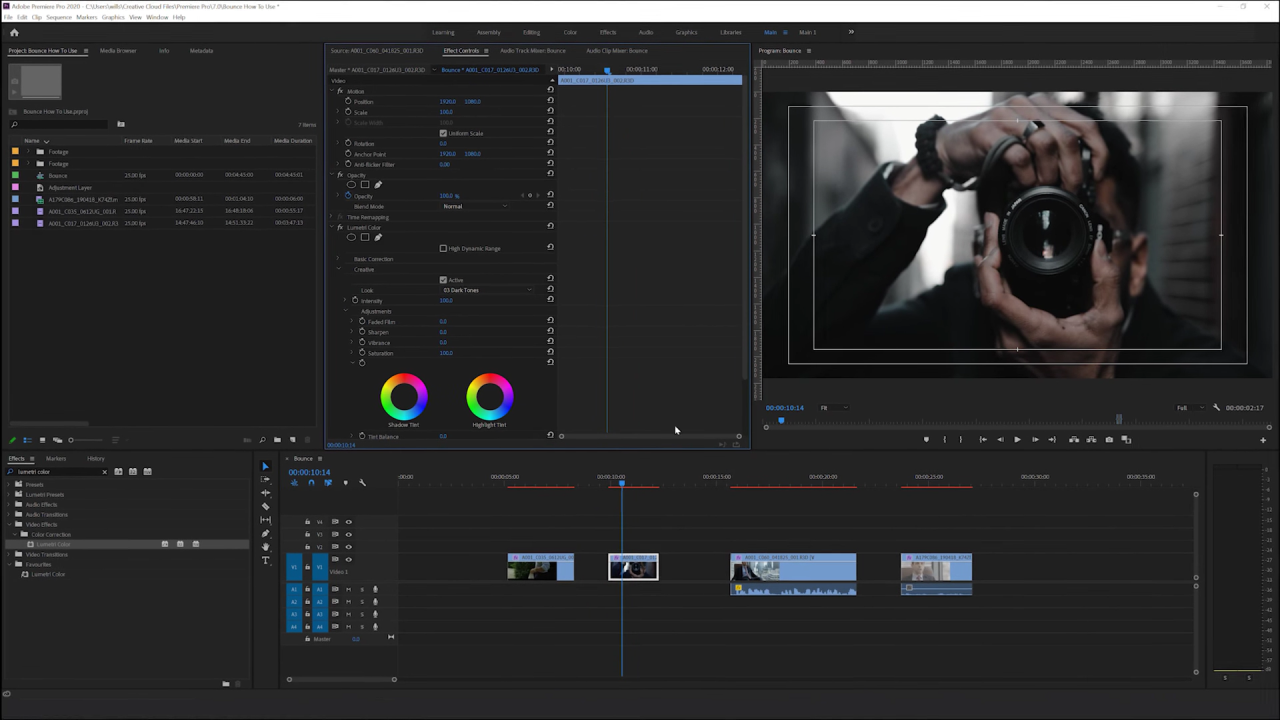Click the Scale reset parameter button
1280x720 pixels.
point(550,111)
